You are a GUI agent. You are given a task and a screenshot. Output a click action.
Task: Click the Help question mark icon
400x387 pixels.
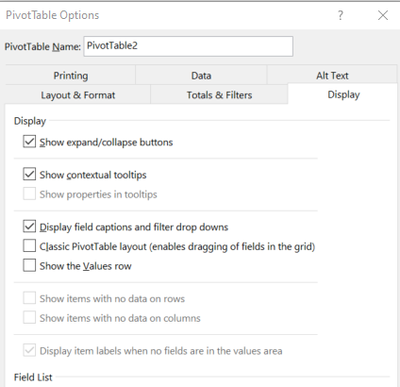coord(340,15)
